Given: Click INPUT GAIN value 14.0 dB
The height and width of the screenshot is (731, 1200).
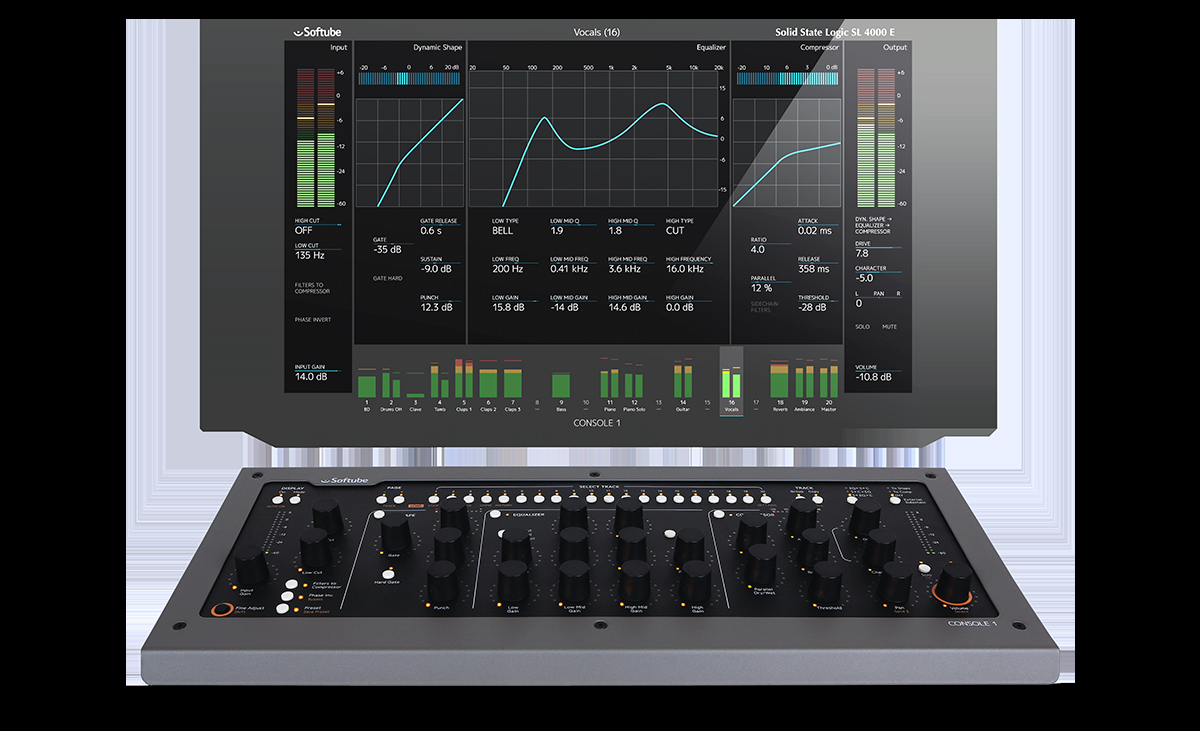Looking at the screenshot, I should tap(311, 377).
